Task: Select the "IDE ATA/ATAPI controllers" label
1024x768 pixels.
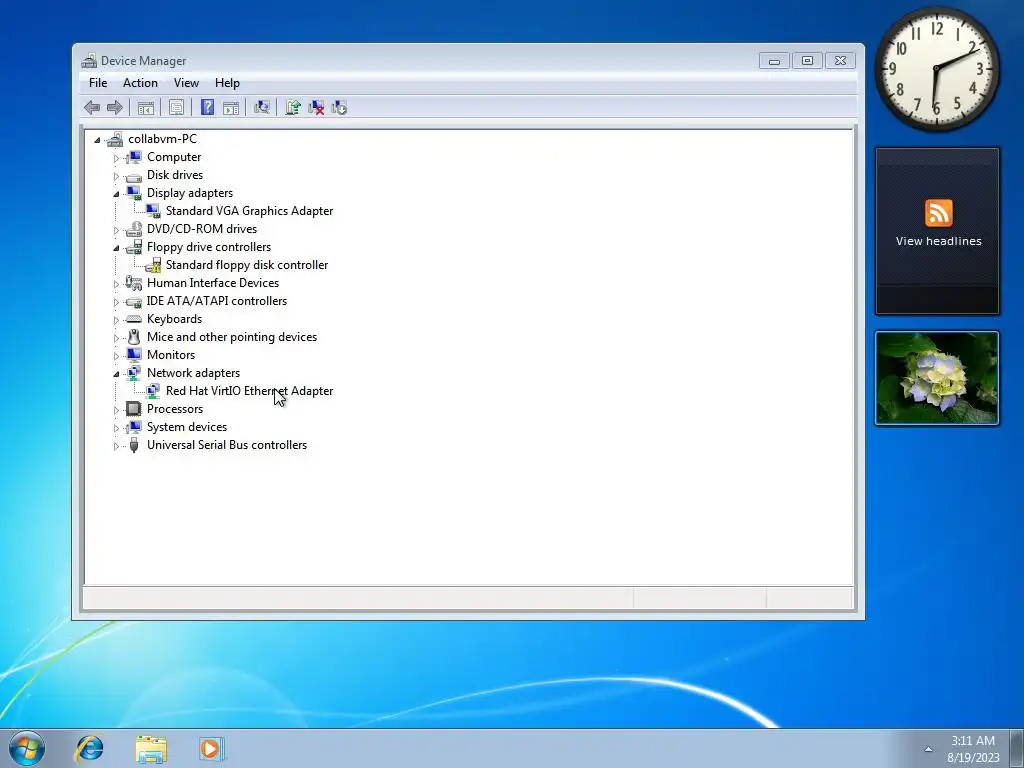Action: pyautogui.click(x=216, y=301)
